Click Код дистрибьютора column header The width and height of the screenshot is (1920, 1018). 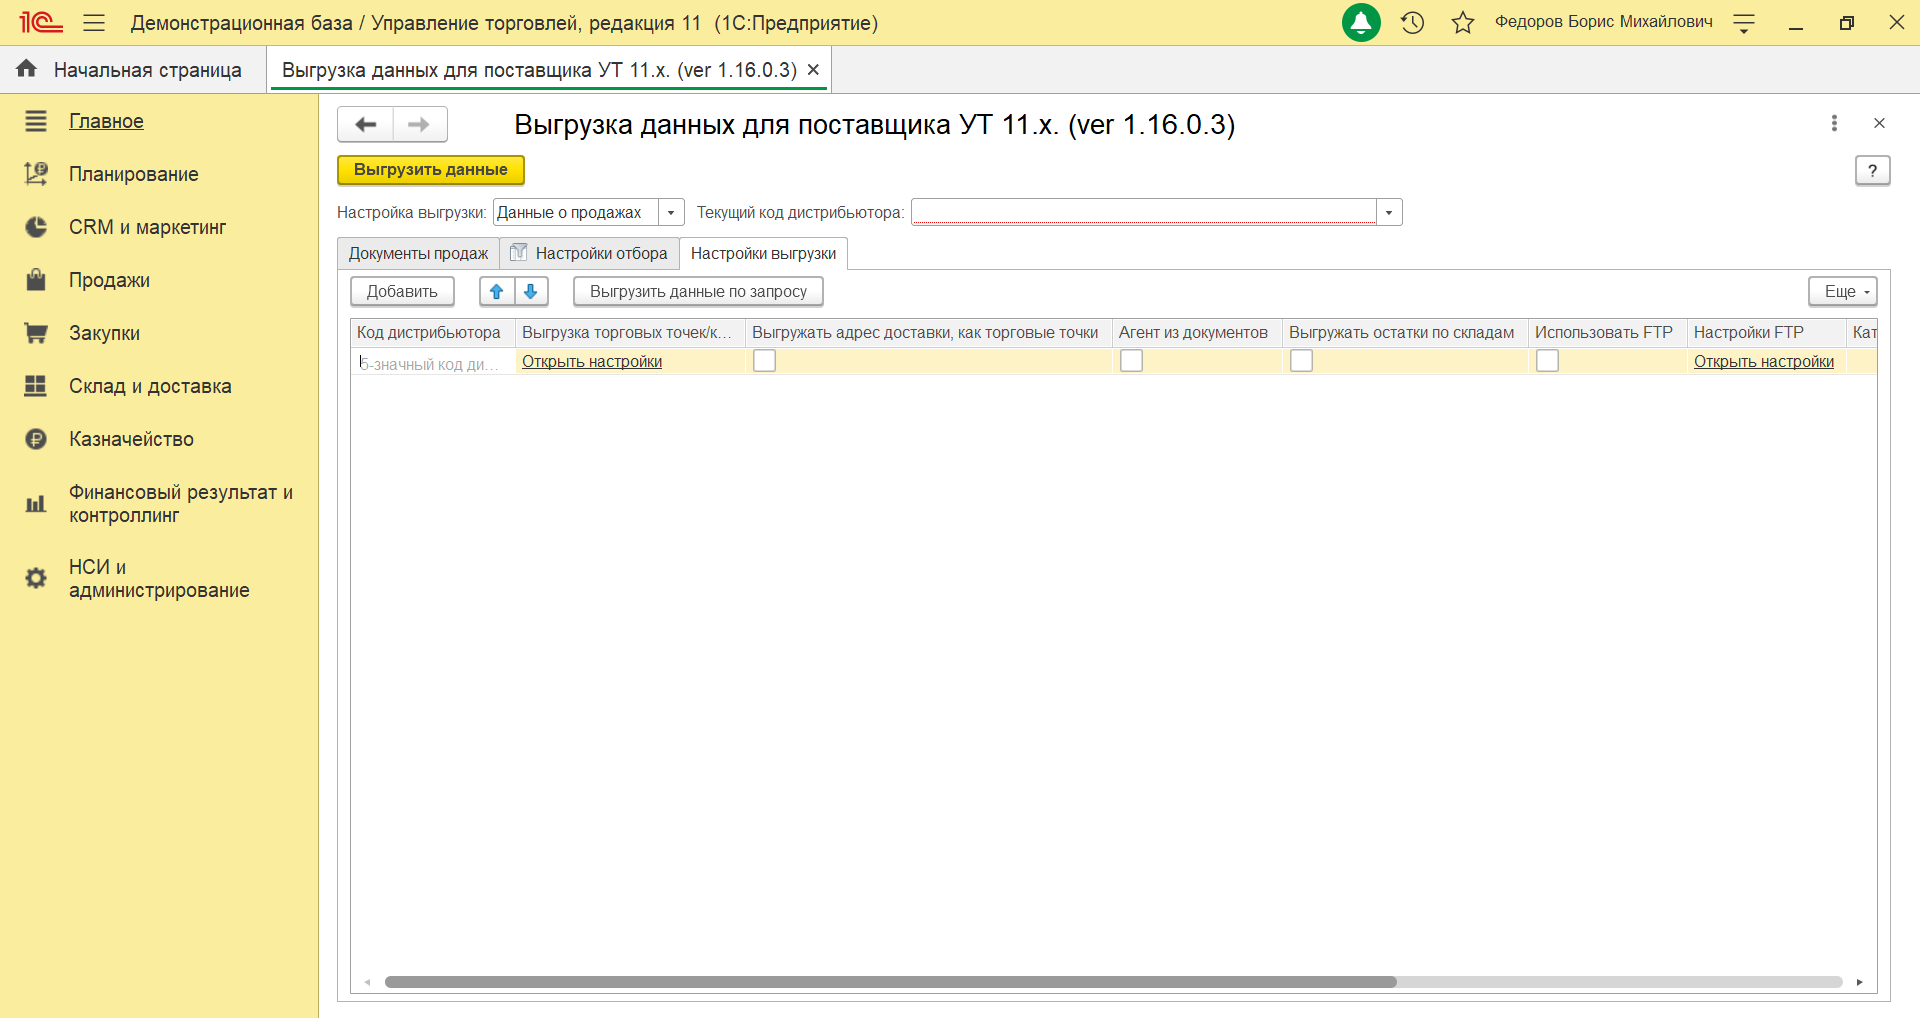coord(433,332)
